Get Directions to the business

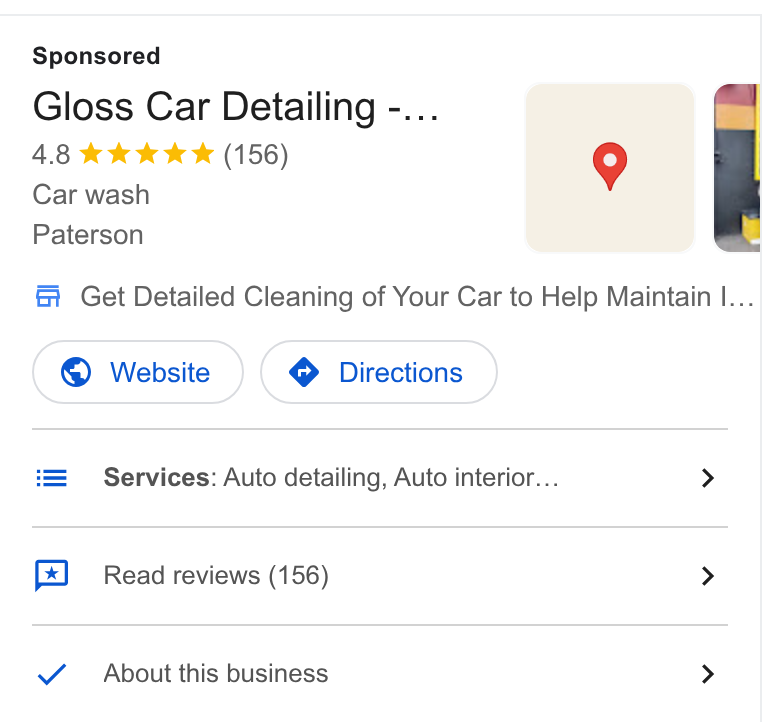point(379,372)
